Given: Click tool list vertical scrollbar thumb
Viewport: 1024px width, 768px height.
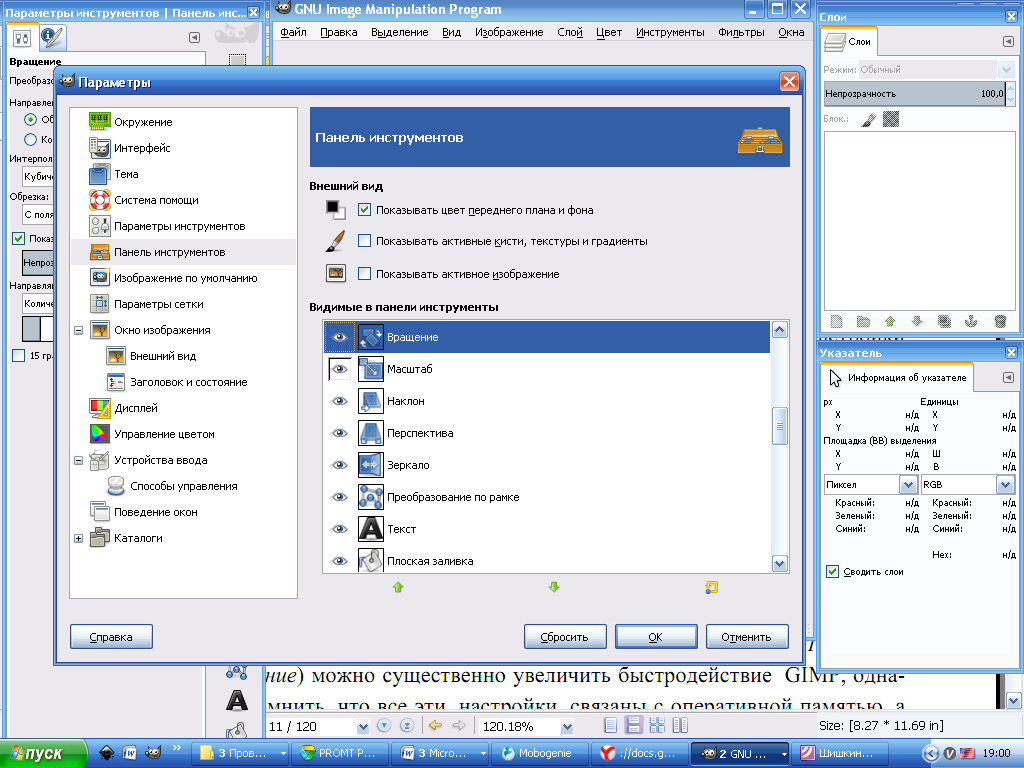Looking at the screenshot, I should [x=779, y=426].
